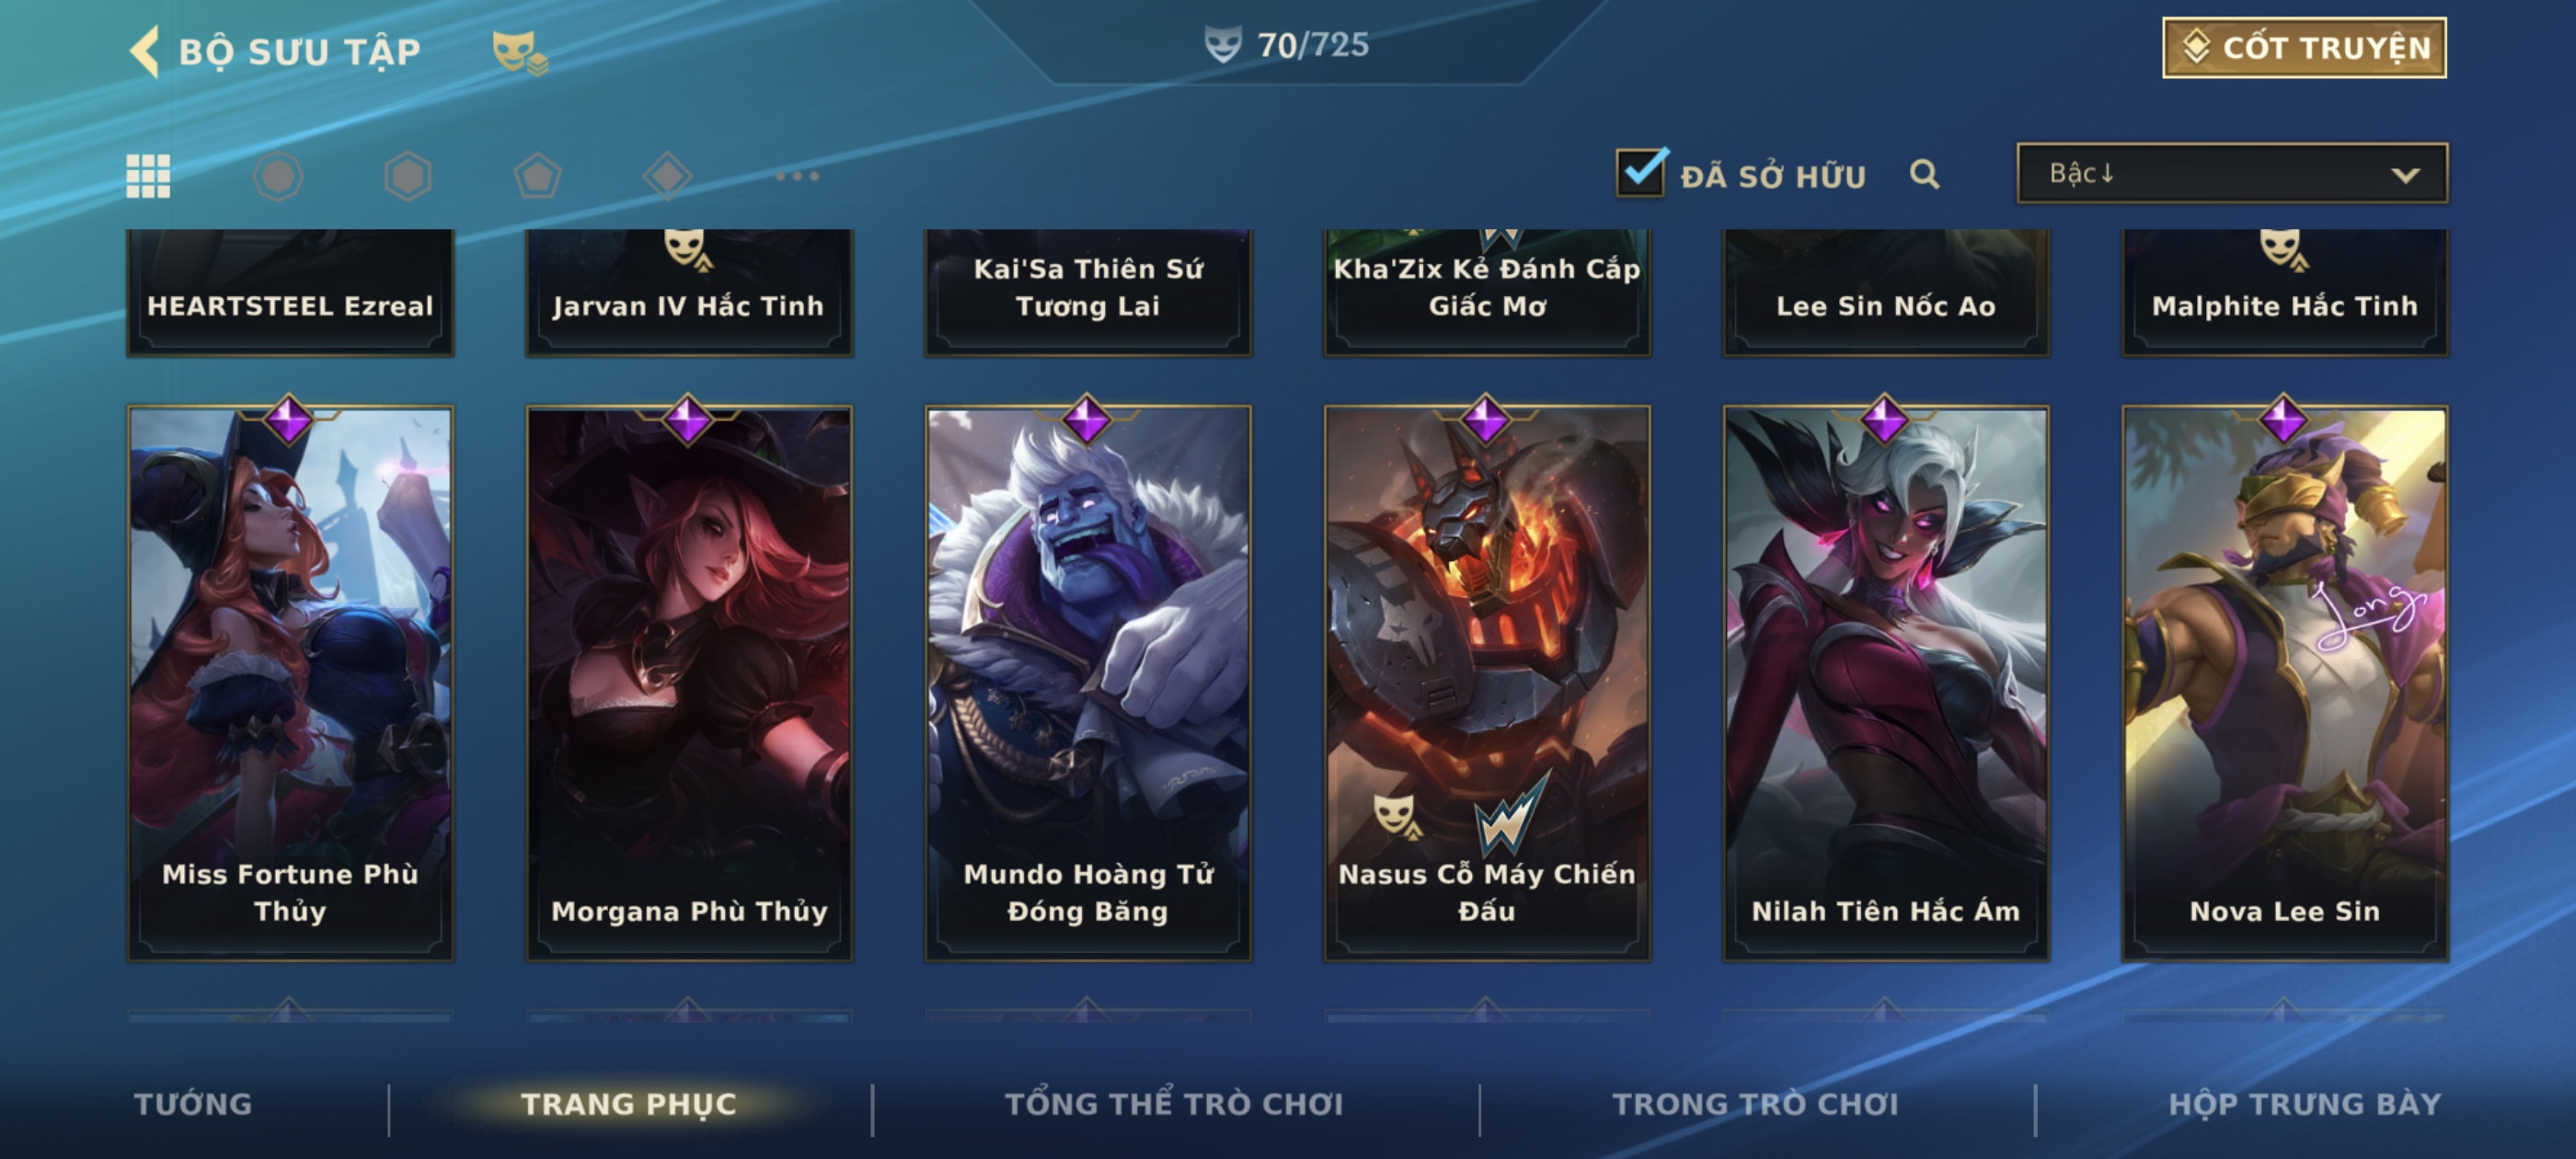Open the gold mask skin sets icon
This screenshot has height=1159, width=2576.
(519, 53)
